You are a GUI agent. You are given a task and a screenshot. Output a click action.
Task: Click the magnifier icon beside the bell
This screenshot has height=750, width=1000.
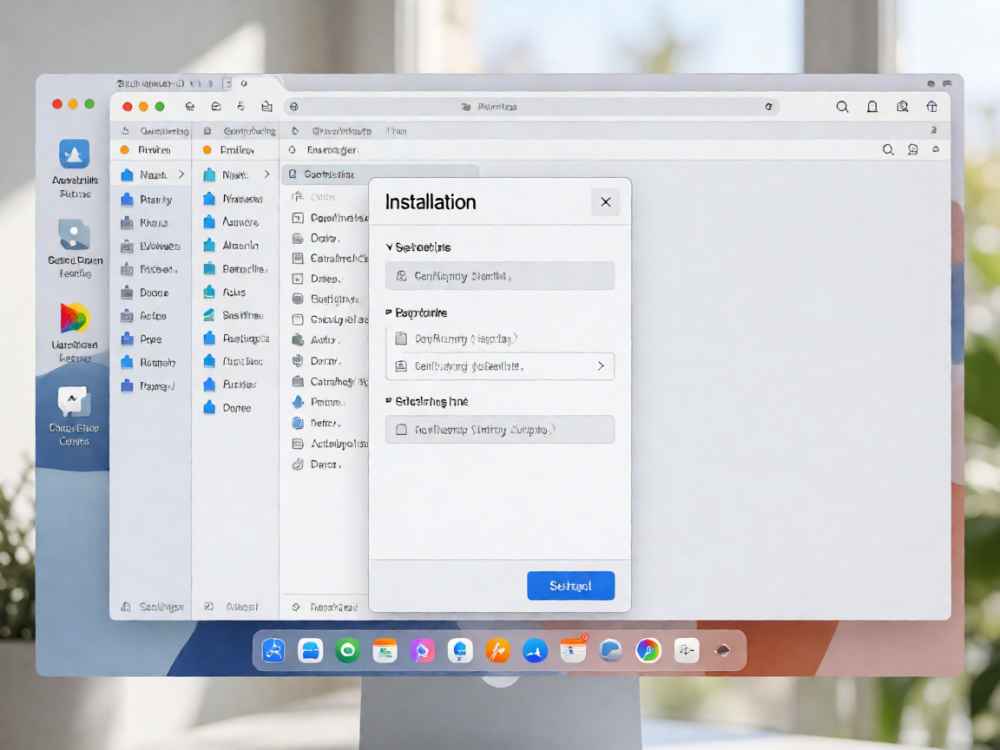point(842,107)
